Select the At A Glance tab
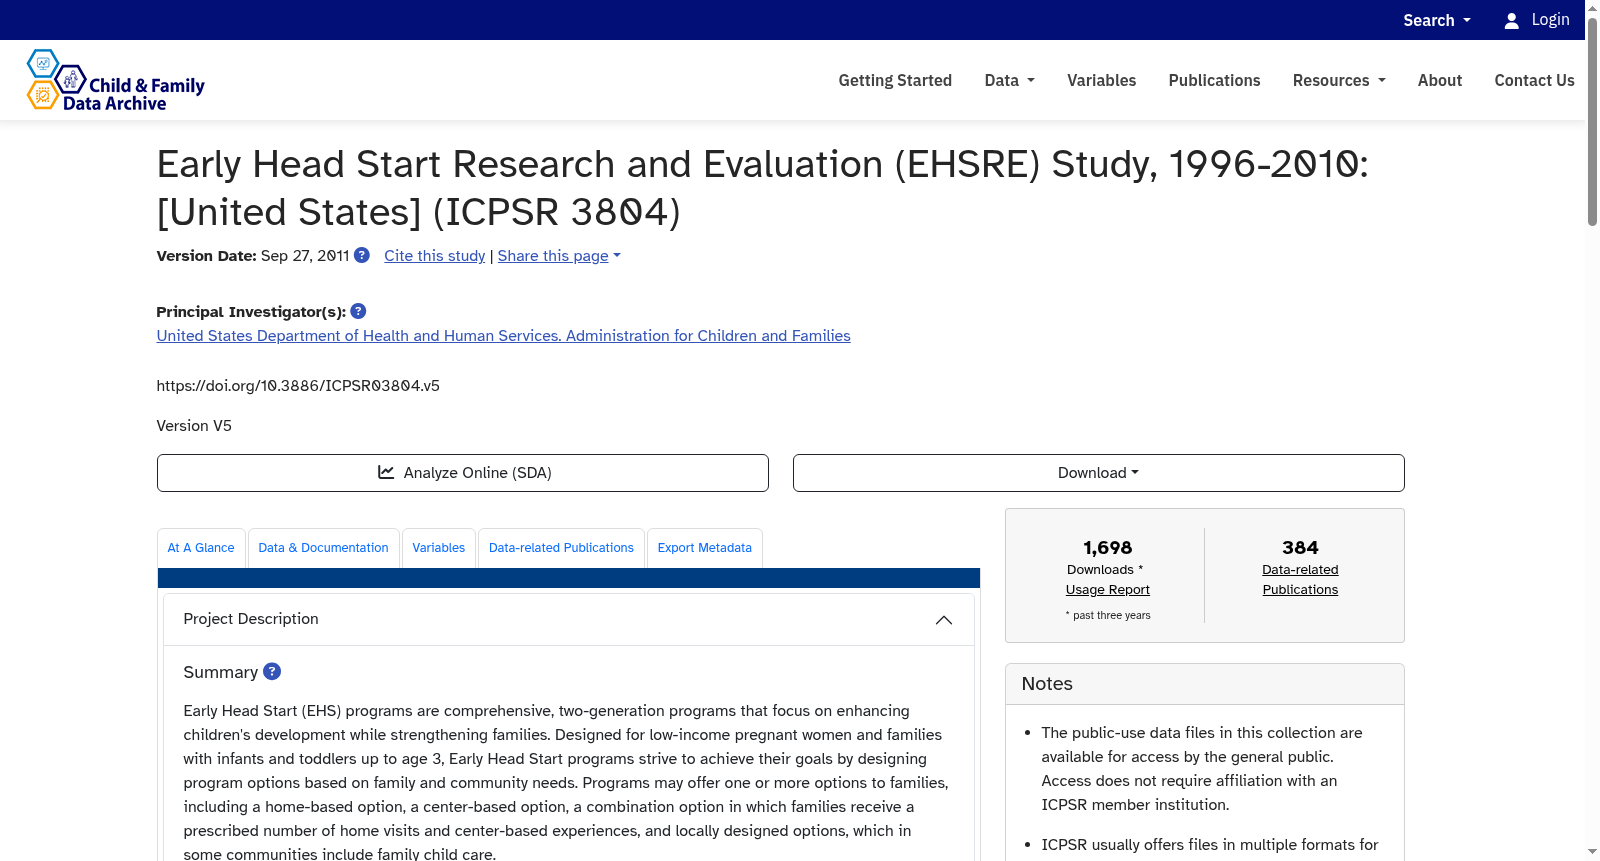 [201, 548]
